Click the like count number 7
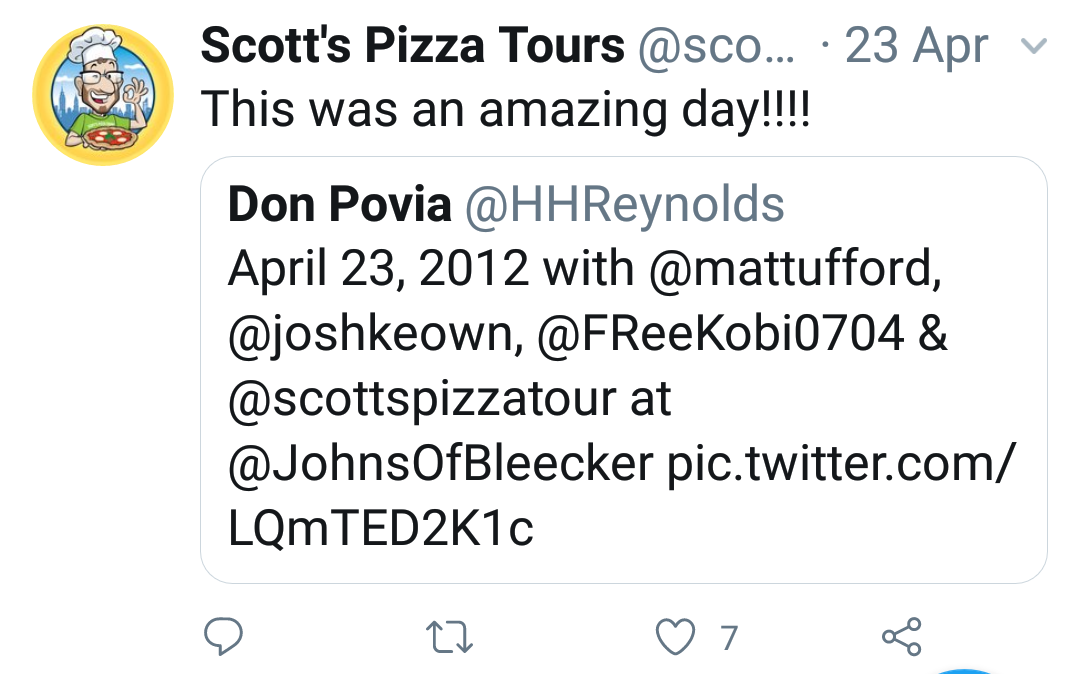The image size is (1080, 674). (729, 637)
